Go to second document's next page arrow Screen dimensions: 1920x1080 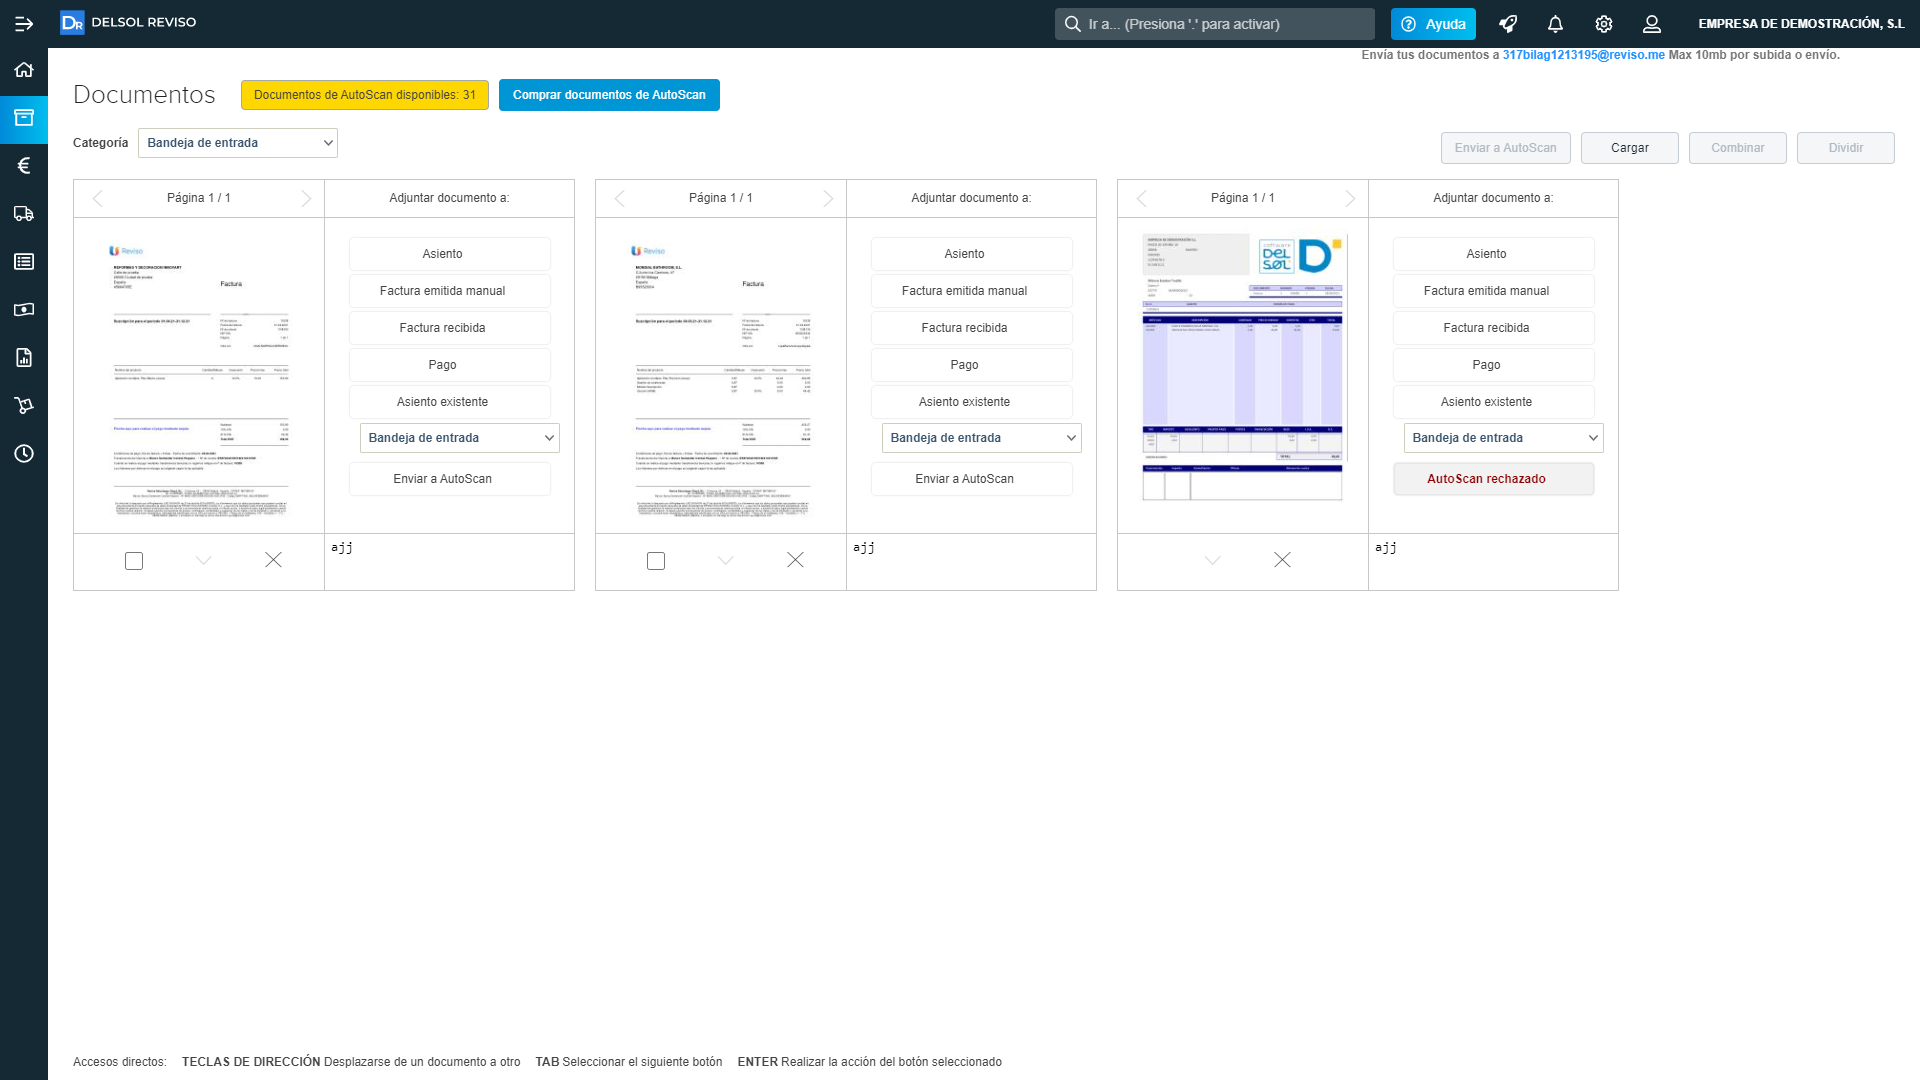point(828,198)
